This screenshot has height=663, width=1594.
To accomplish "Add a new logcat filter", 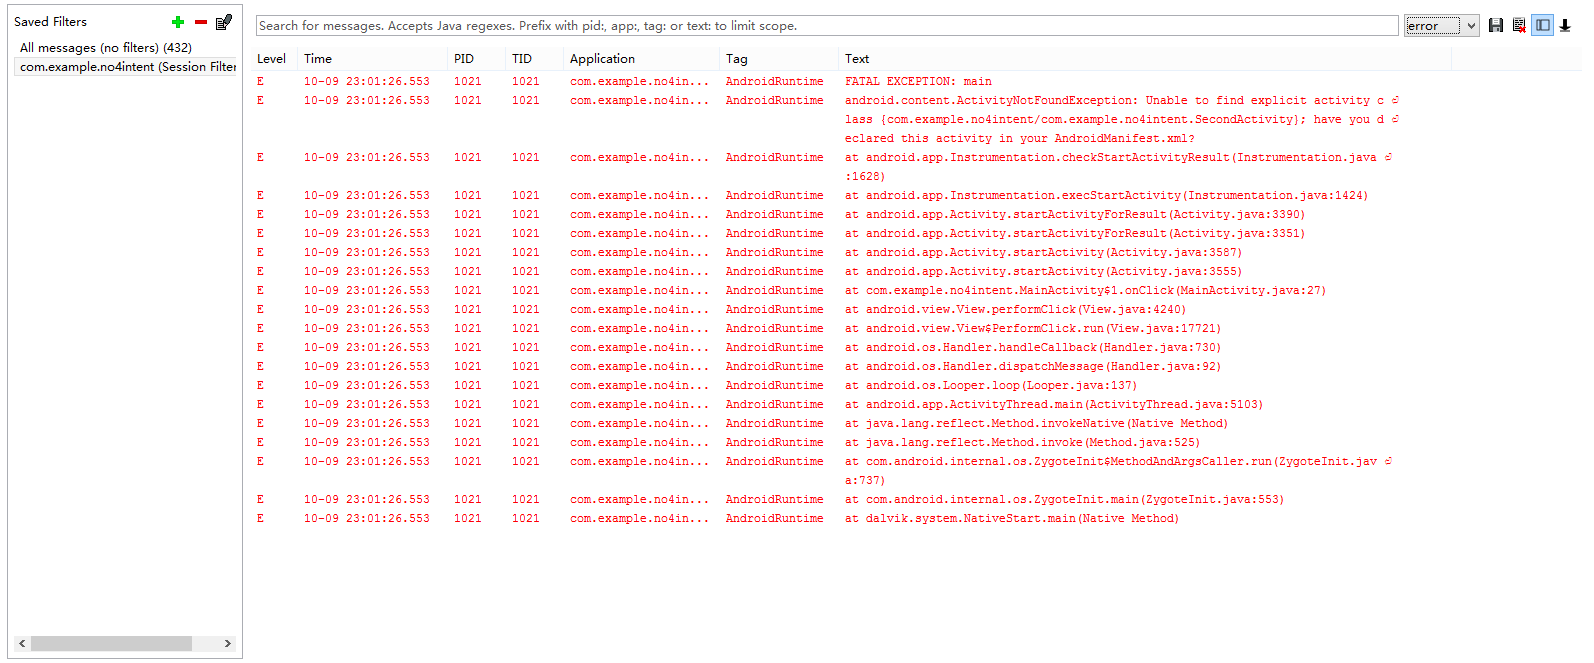I will click(x=178, y=22).
